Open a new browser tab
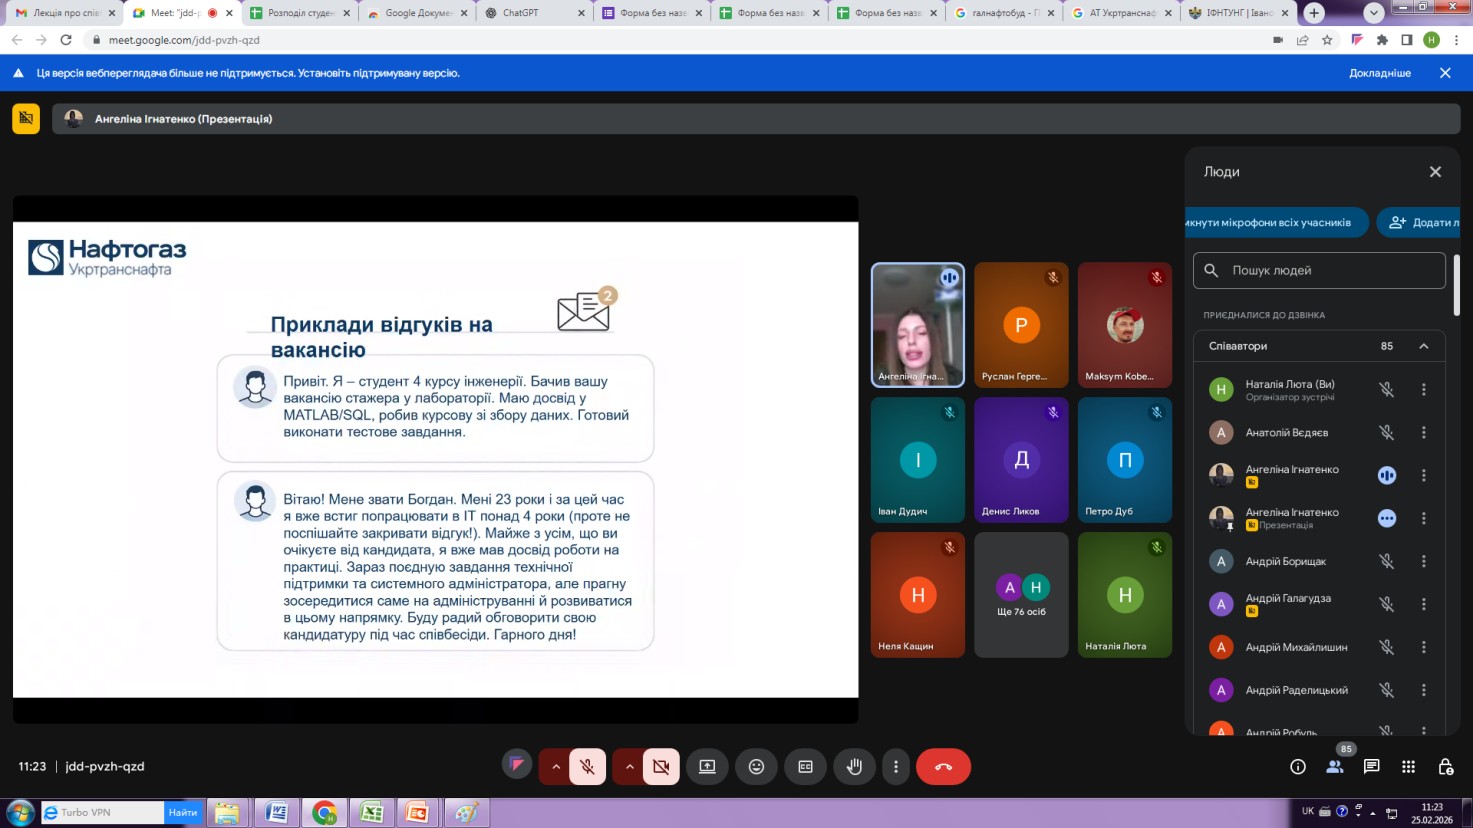 (x=1314, y=13)
